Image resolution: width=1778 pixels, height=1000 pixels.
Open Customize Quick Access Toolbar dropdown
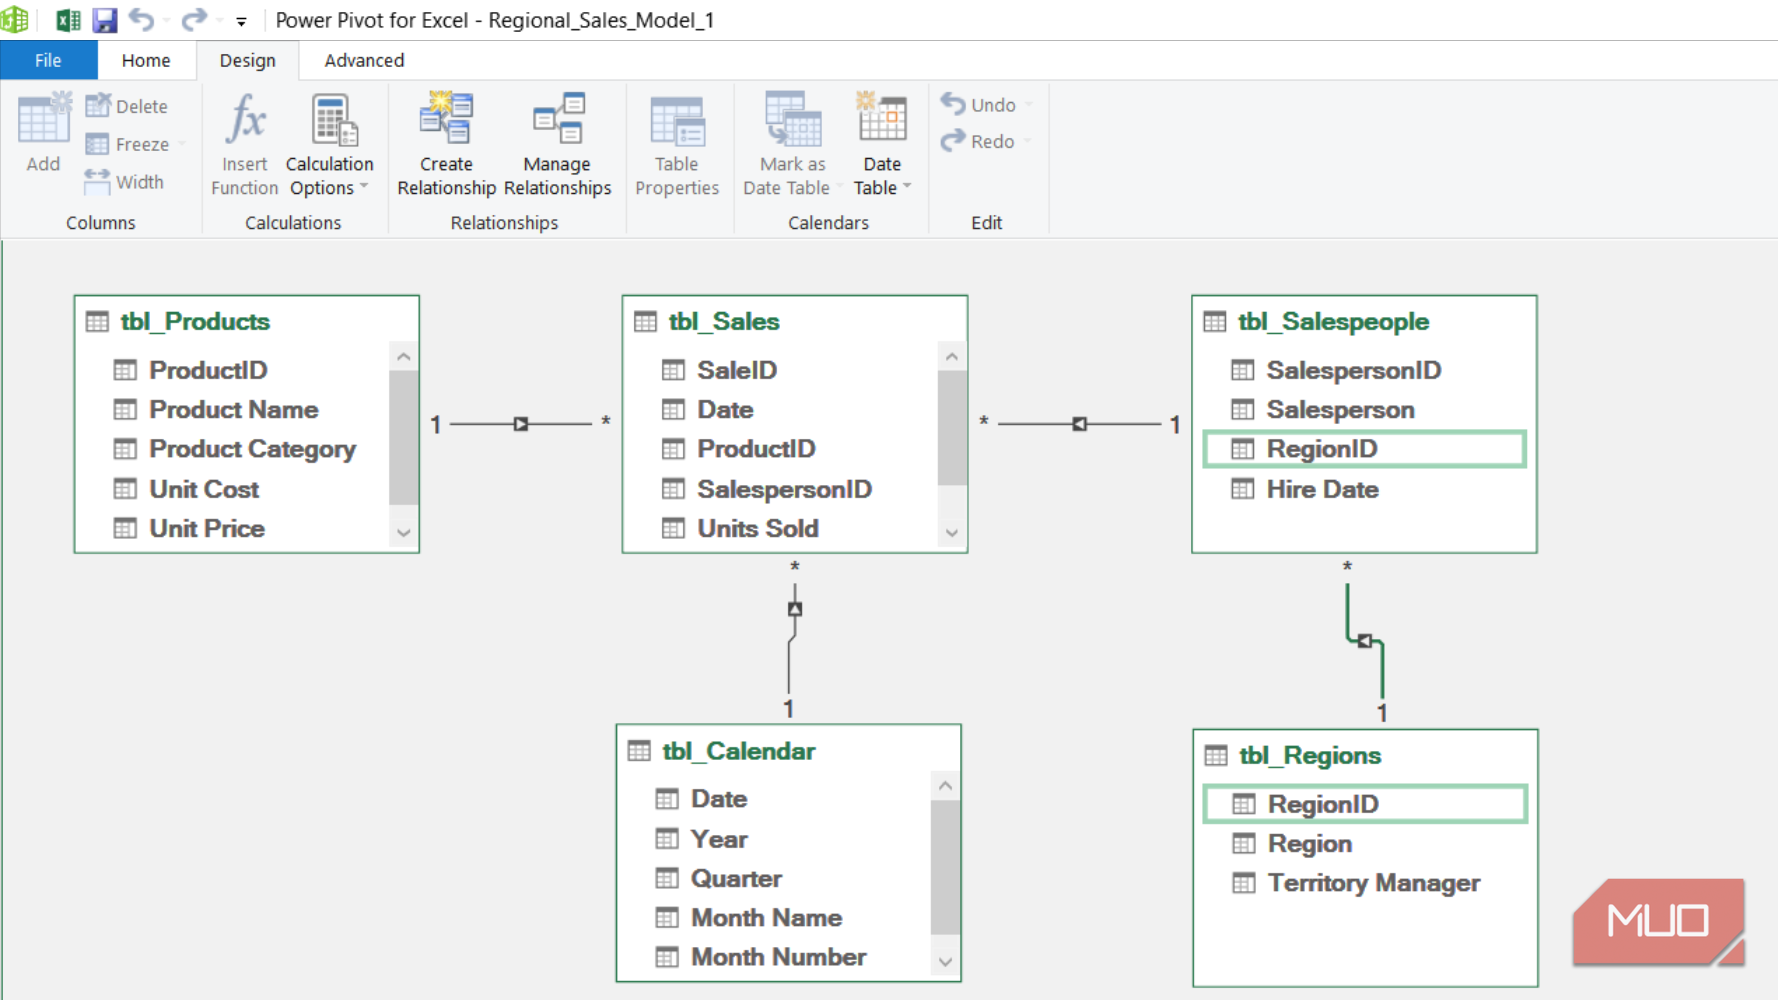click(241, 21)
